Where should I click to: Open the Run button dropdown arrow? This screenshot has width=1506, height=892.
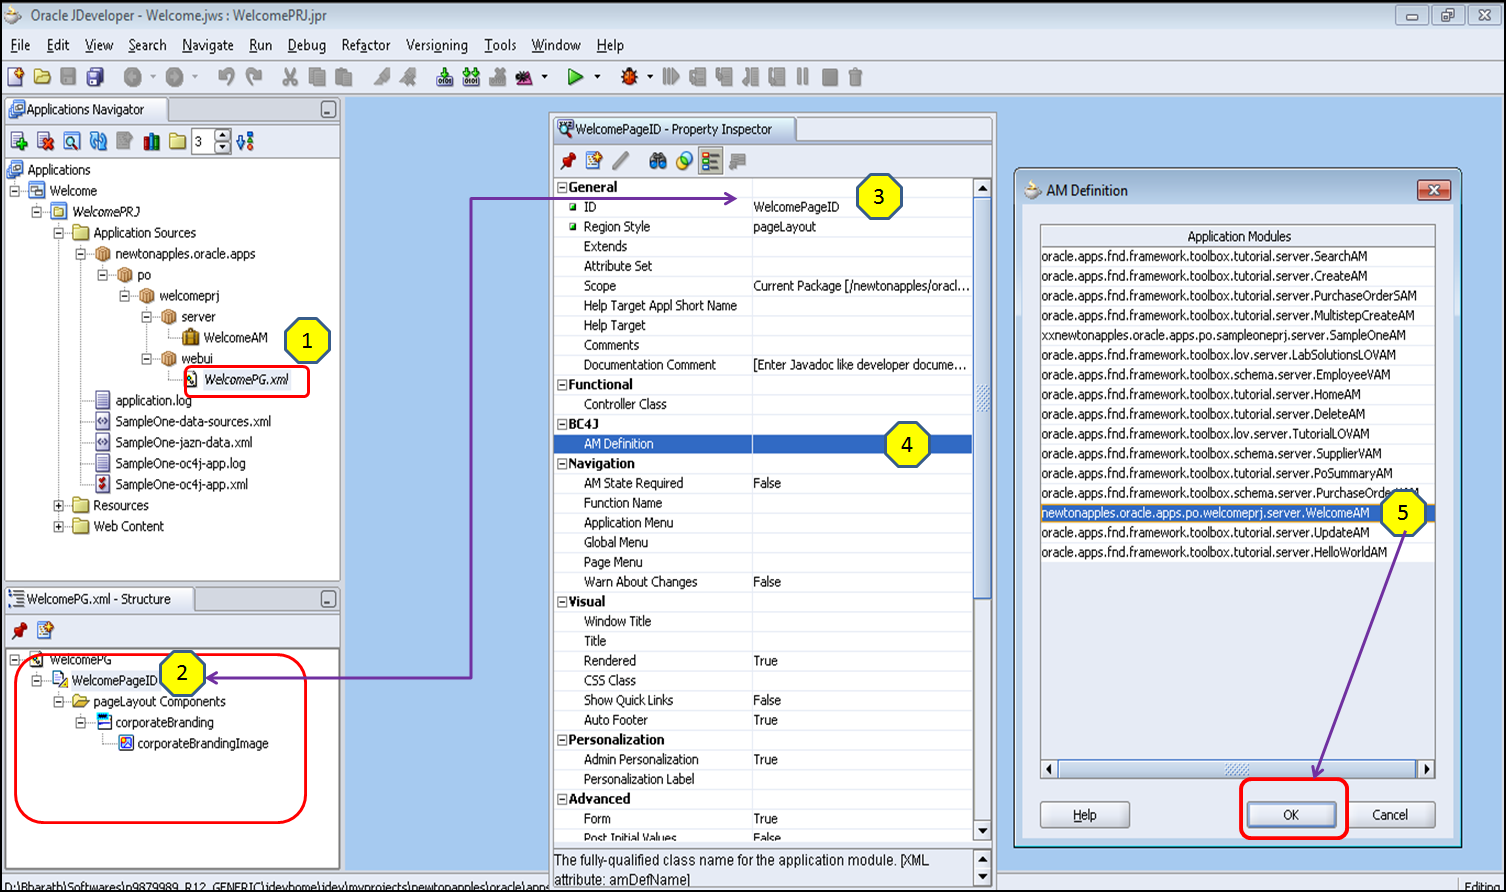click(597, 77)
